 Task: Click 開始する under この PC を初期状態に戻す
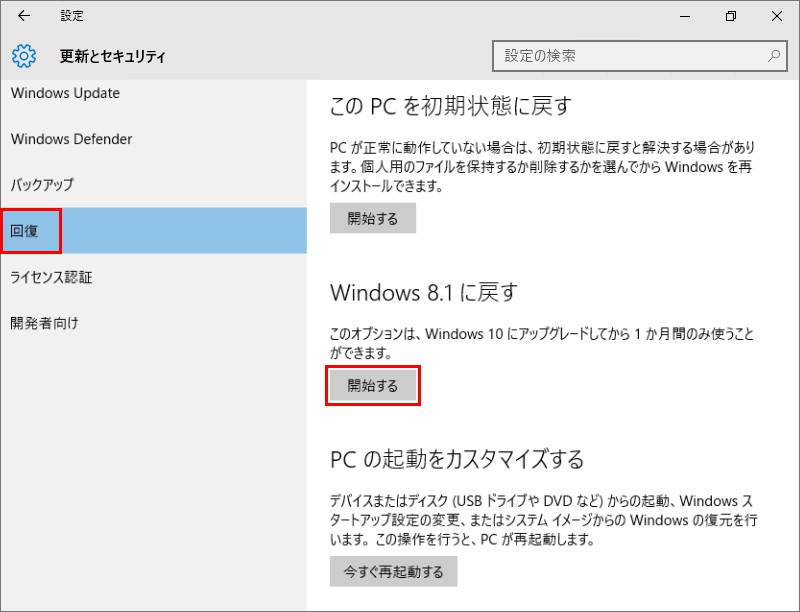pos(372,218)
